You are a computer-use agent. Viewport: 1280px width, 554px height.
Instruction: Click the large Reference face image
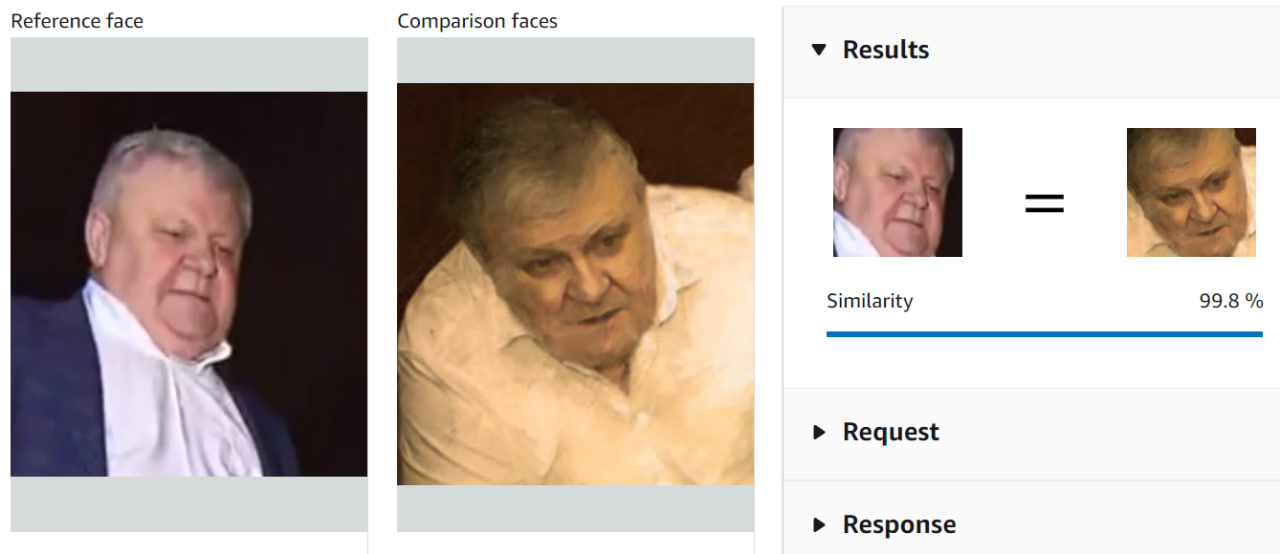[x=189, y=284]
